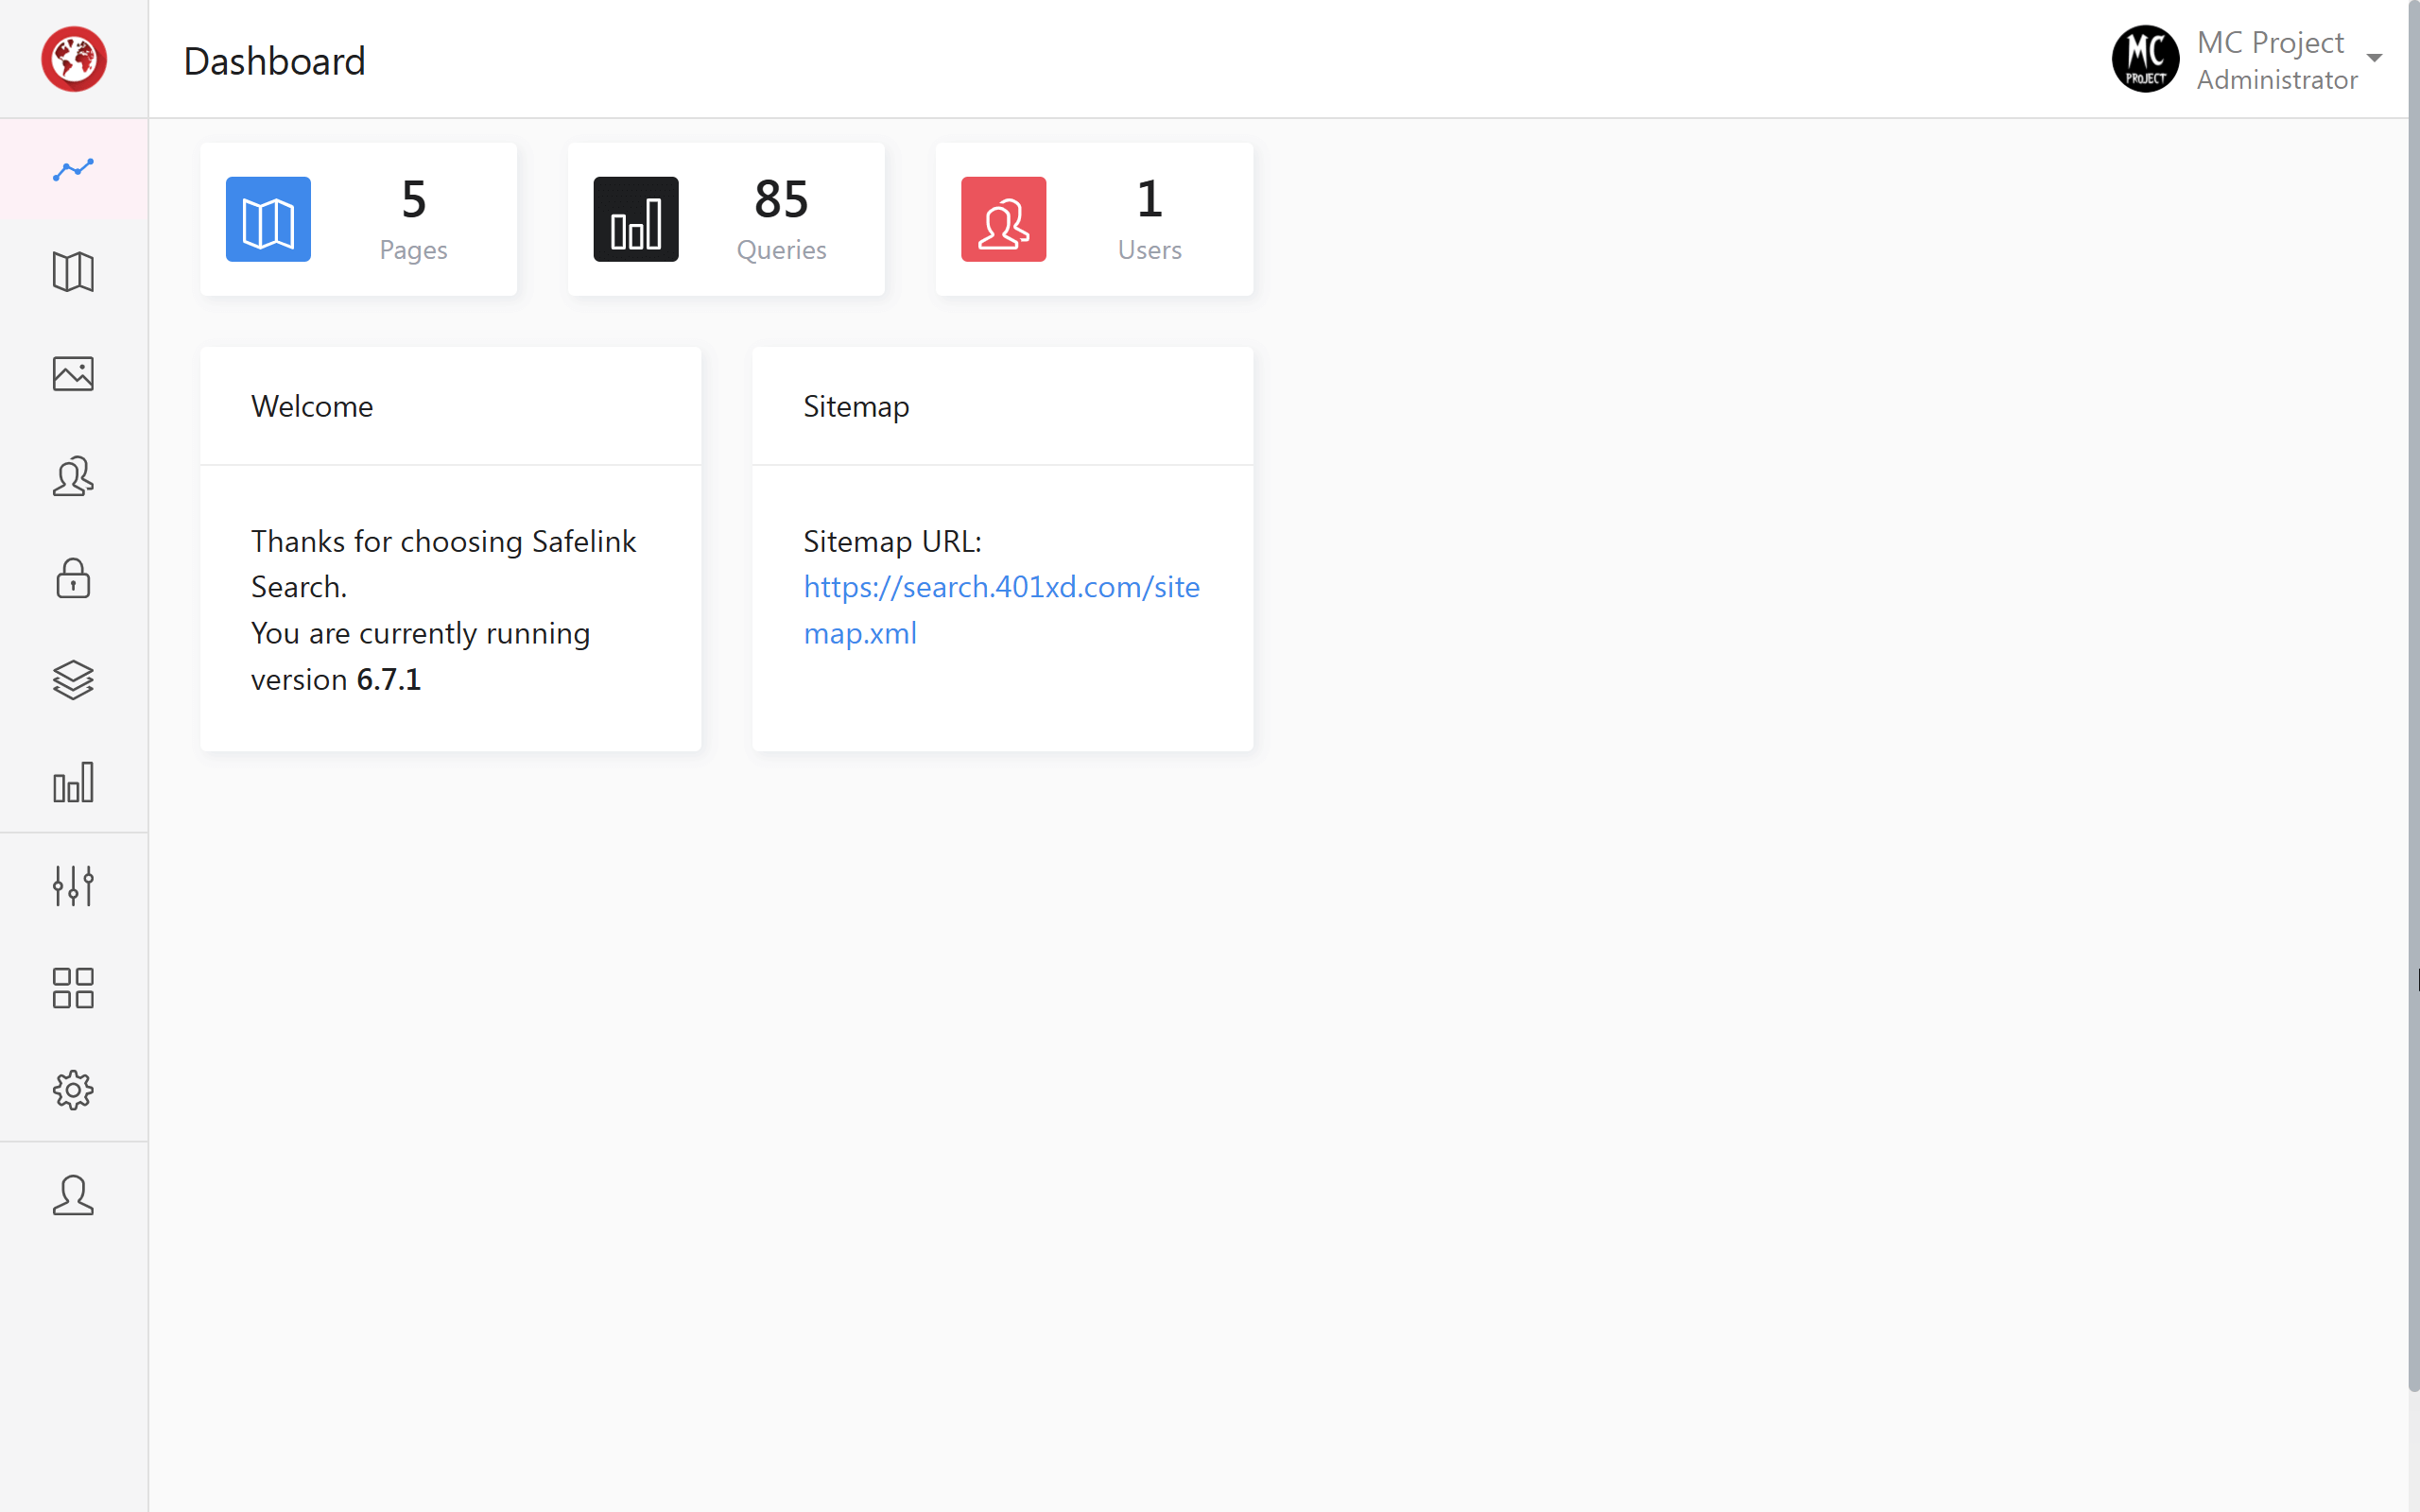Image resolution: width=2420 pixels, height=1512 pixels.
Task: Open the apps grid icon in sidebar
Action: tap(72, 988)
